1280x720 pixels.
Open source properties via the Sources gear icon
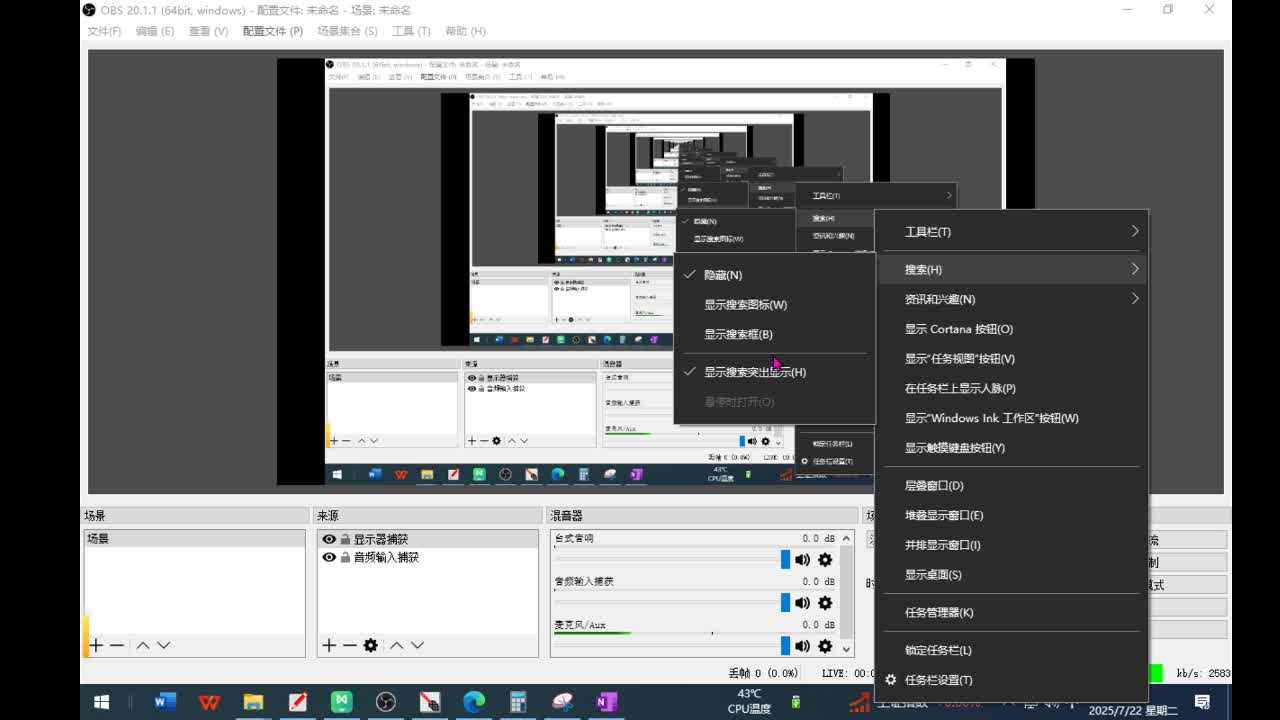click(371, 645)
